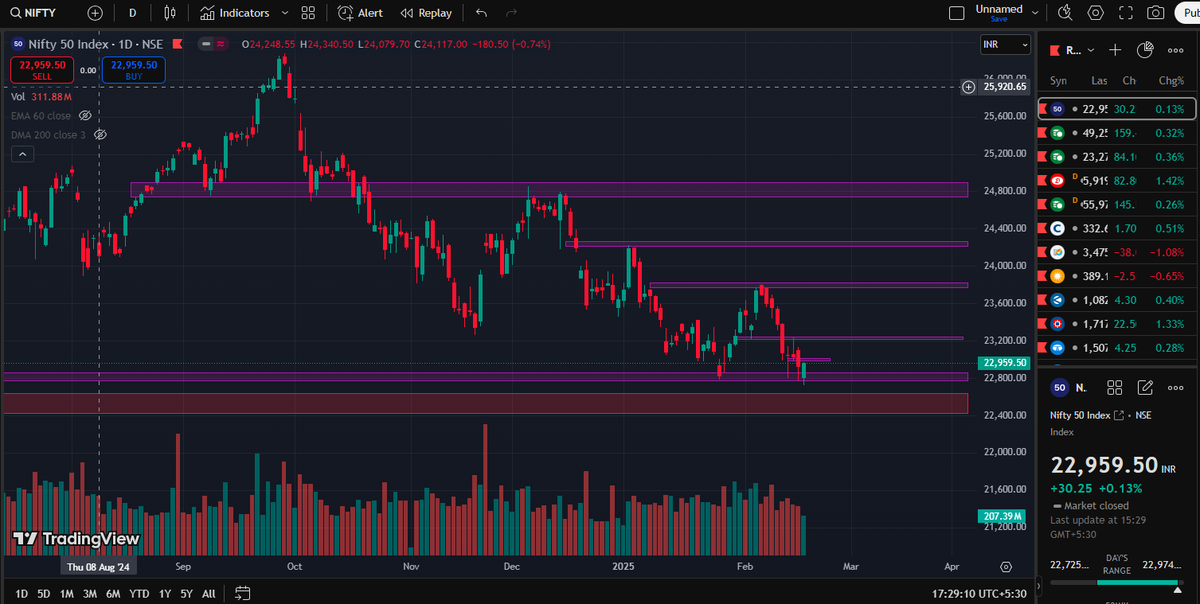
Task: Select the watchlist row showing -0.65%
Action: click(x=1118, y=276)
